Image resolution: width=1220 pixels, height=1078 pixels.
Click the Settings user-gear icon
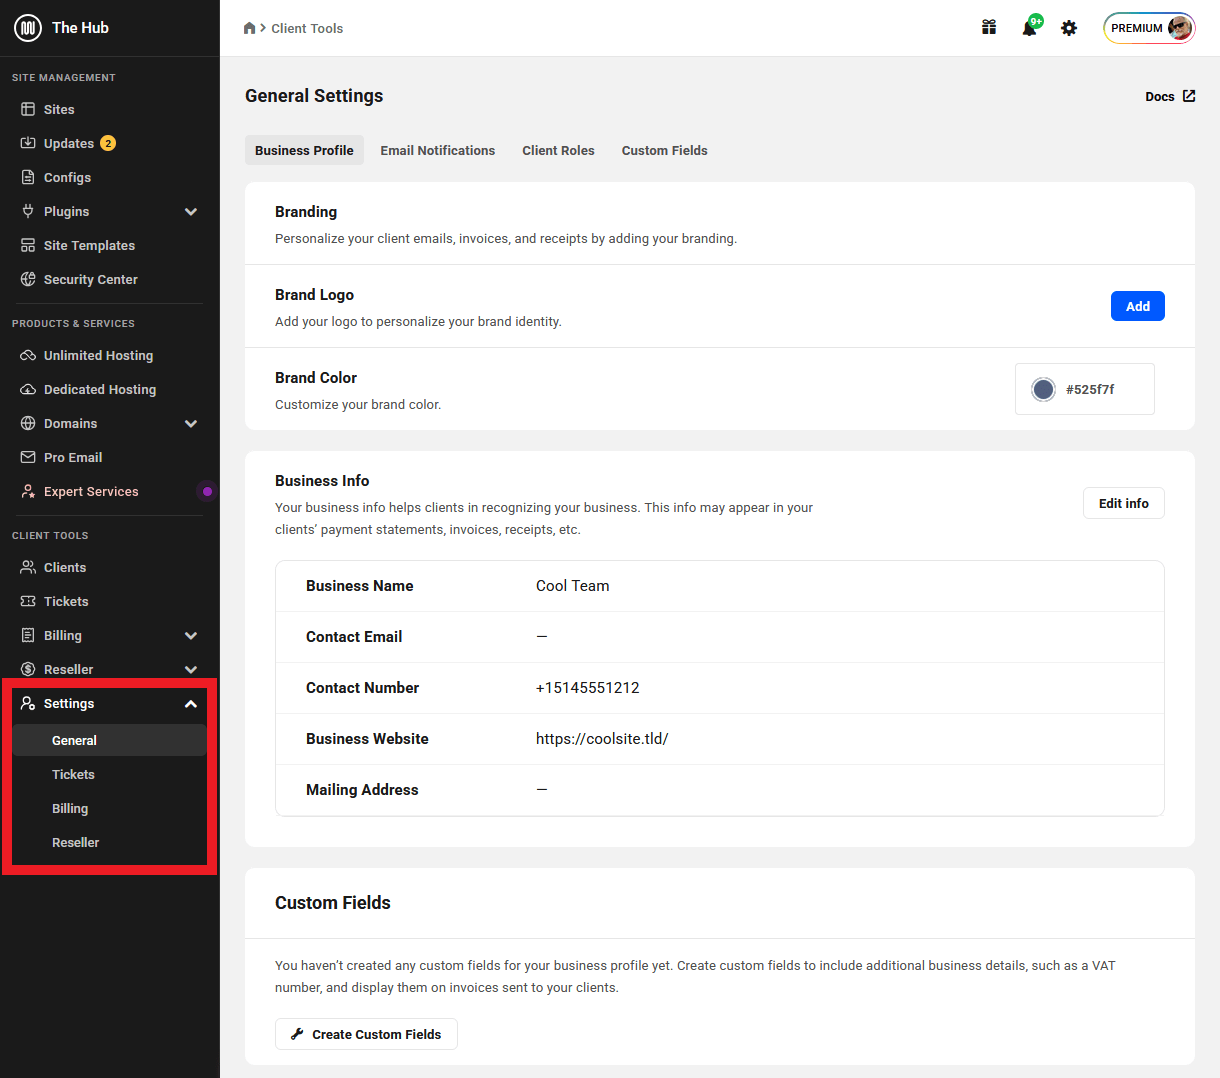tap(28, 703)
